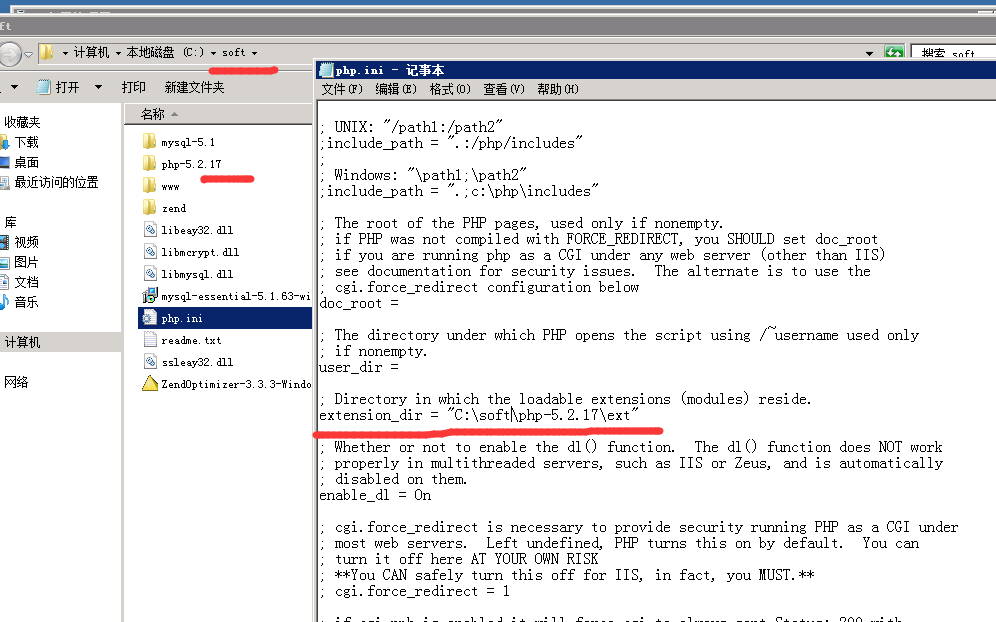Select the php.ini file in list
996x622 pixels.
(181, 318)
